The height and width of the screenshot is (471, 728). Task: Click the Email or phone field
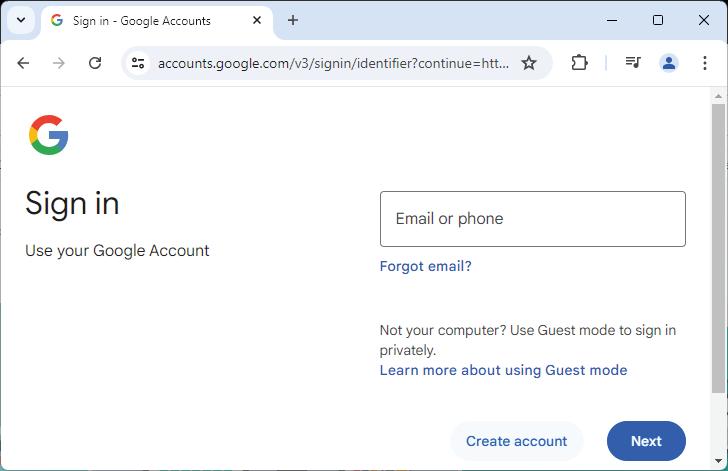coord(532,219)
